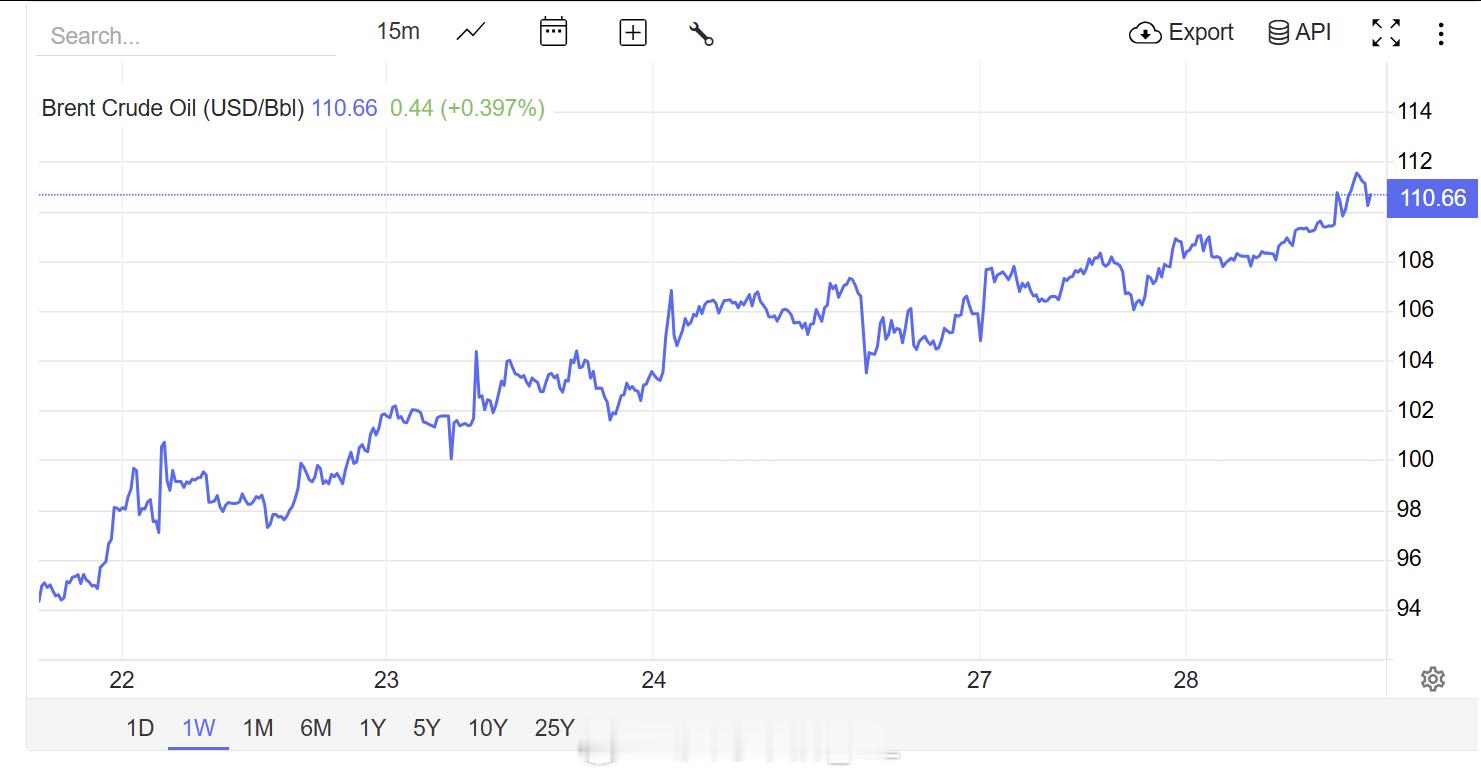
Task: Click the Brent Crude Oil (USD/Bbl) label
Action: click(173, 108)
